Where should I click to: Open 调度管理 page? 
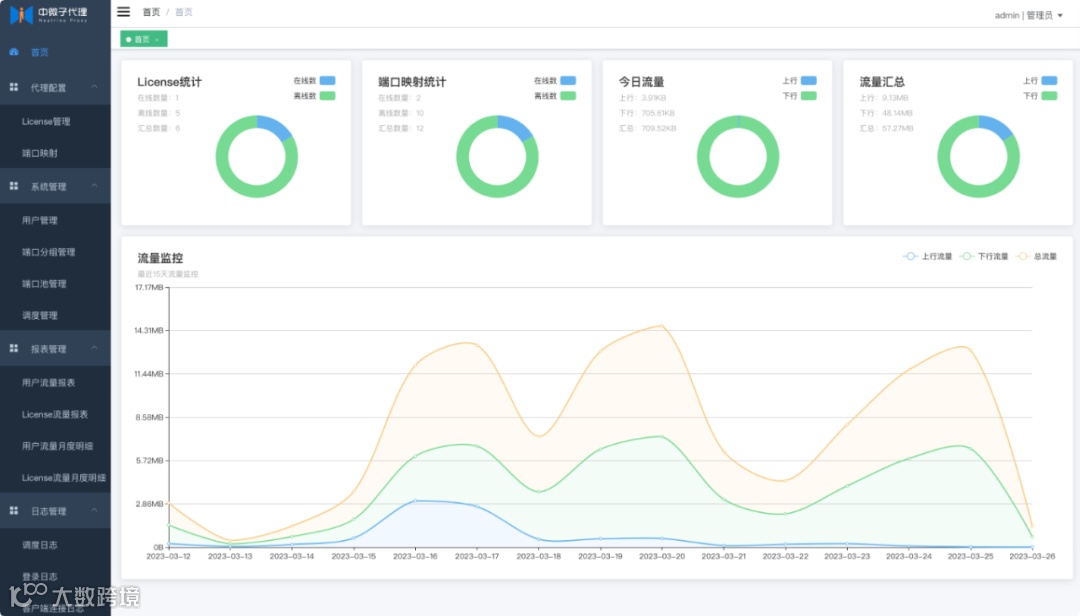pyautogui.click(x=55, y=316)
